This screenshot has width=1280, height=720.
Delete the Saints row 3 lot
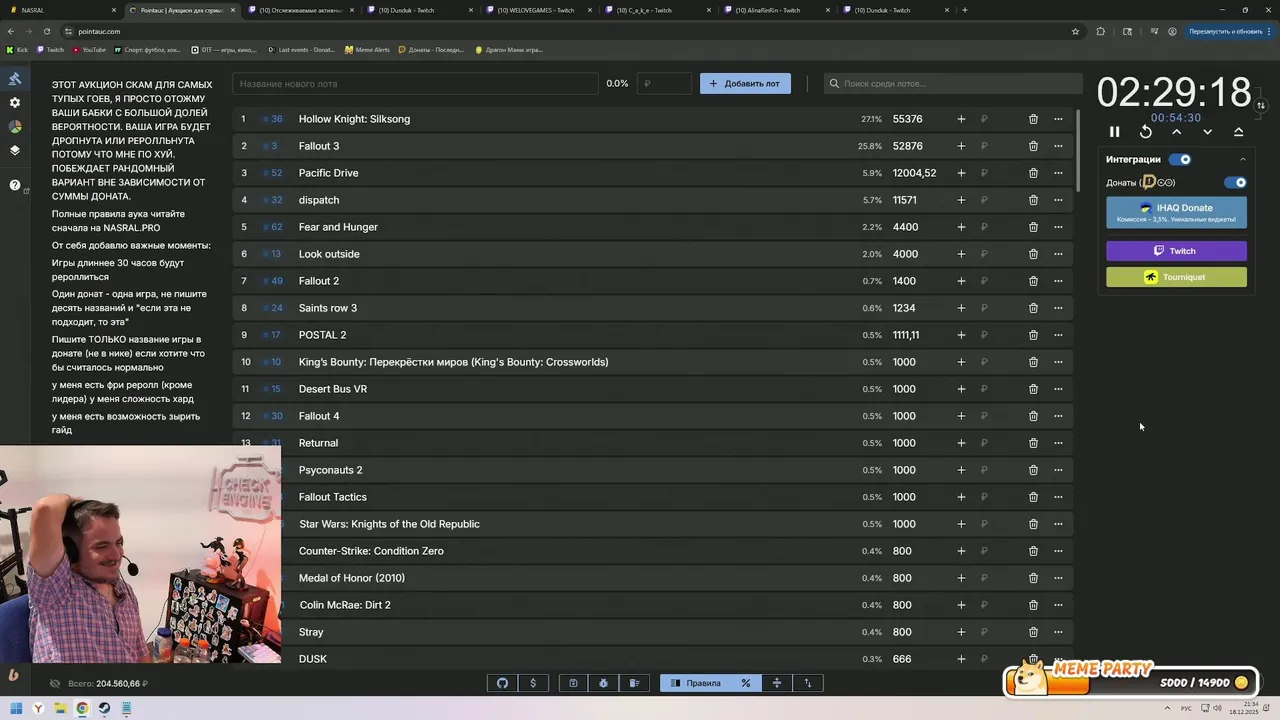tap(1033, 308)
